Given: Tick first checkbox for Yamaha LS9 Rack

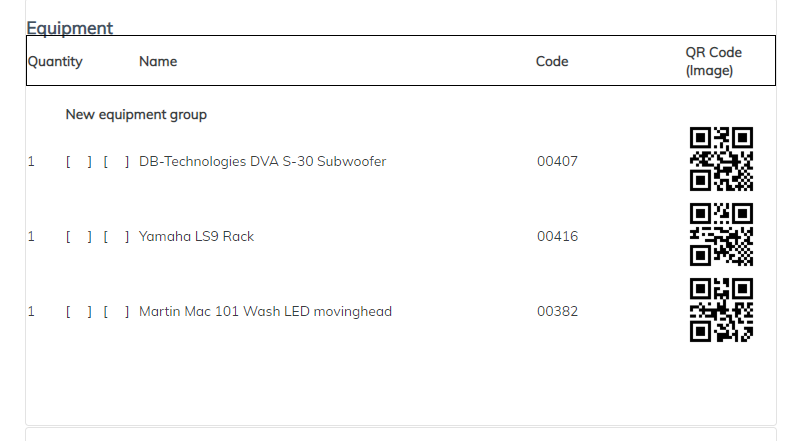Looking at the screenshot, I should click(x=79, y=237).
